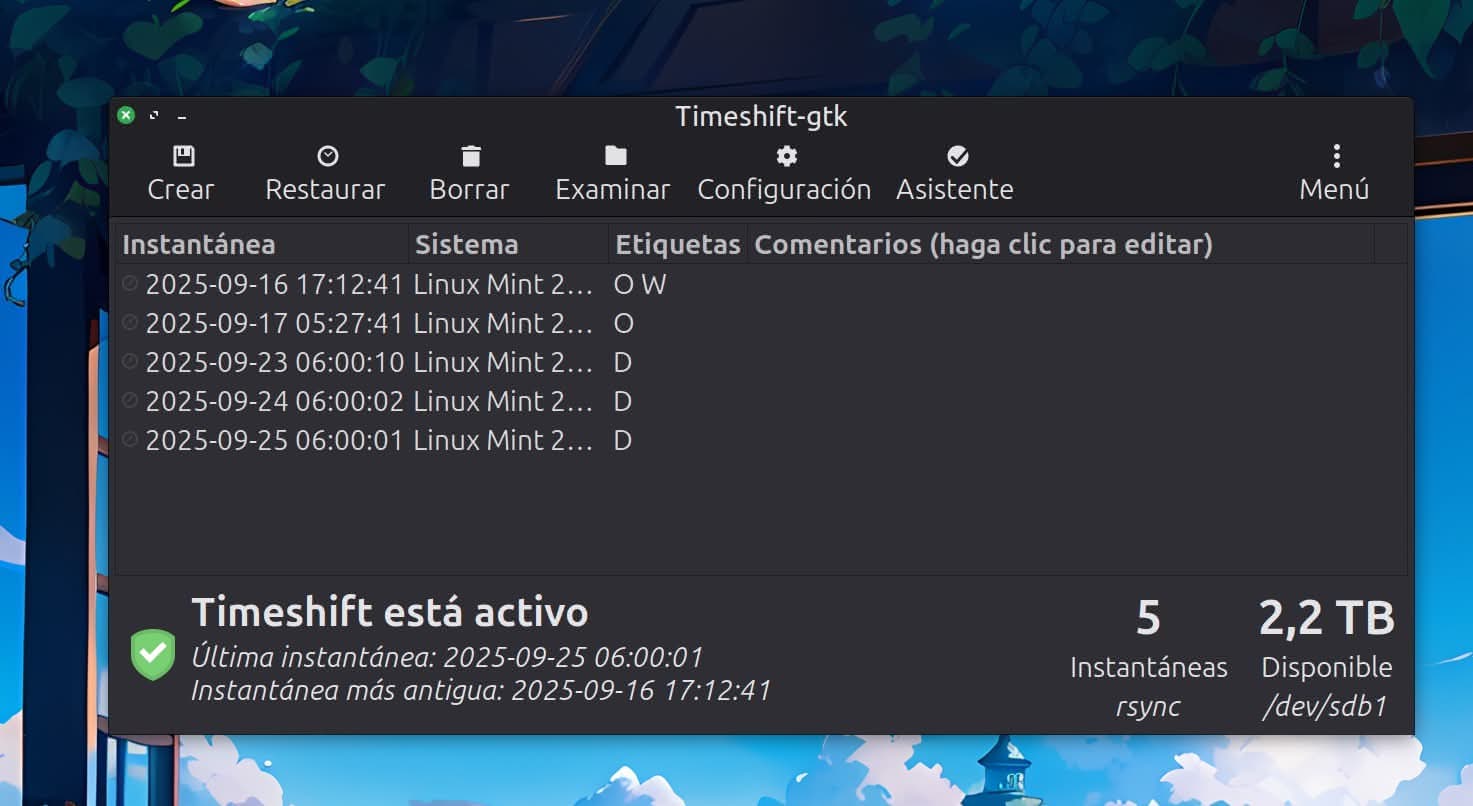Click the green window close button

pyautogui.click(x=126, y=115)
